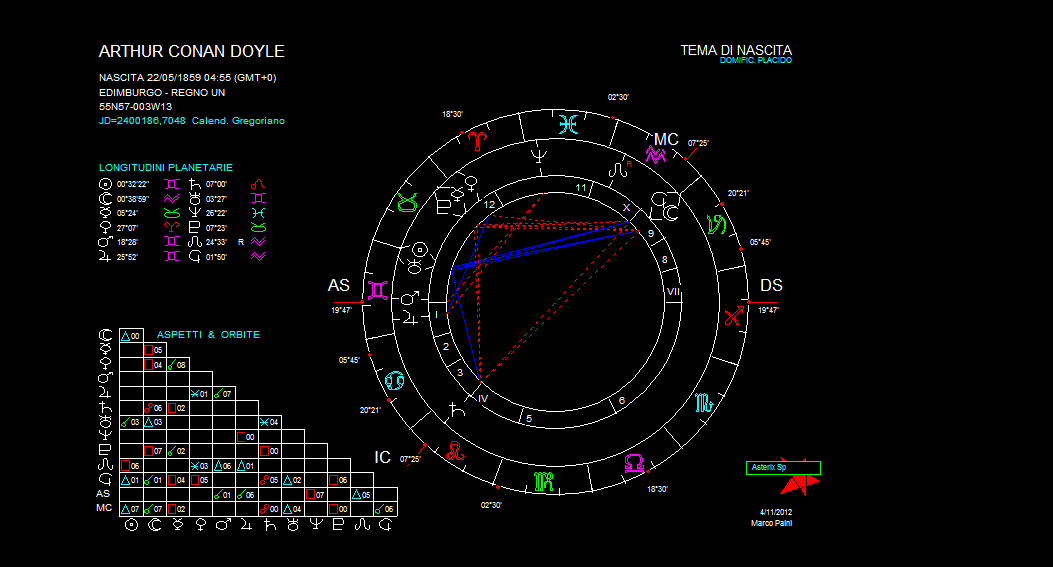This screenshot has width=1053, height=567.
Task: Select the Sun longitude value 00°32'22"
Action: click(x=133, y=184)
